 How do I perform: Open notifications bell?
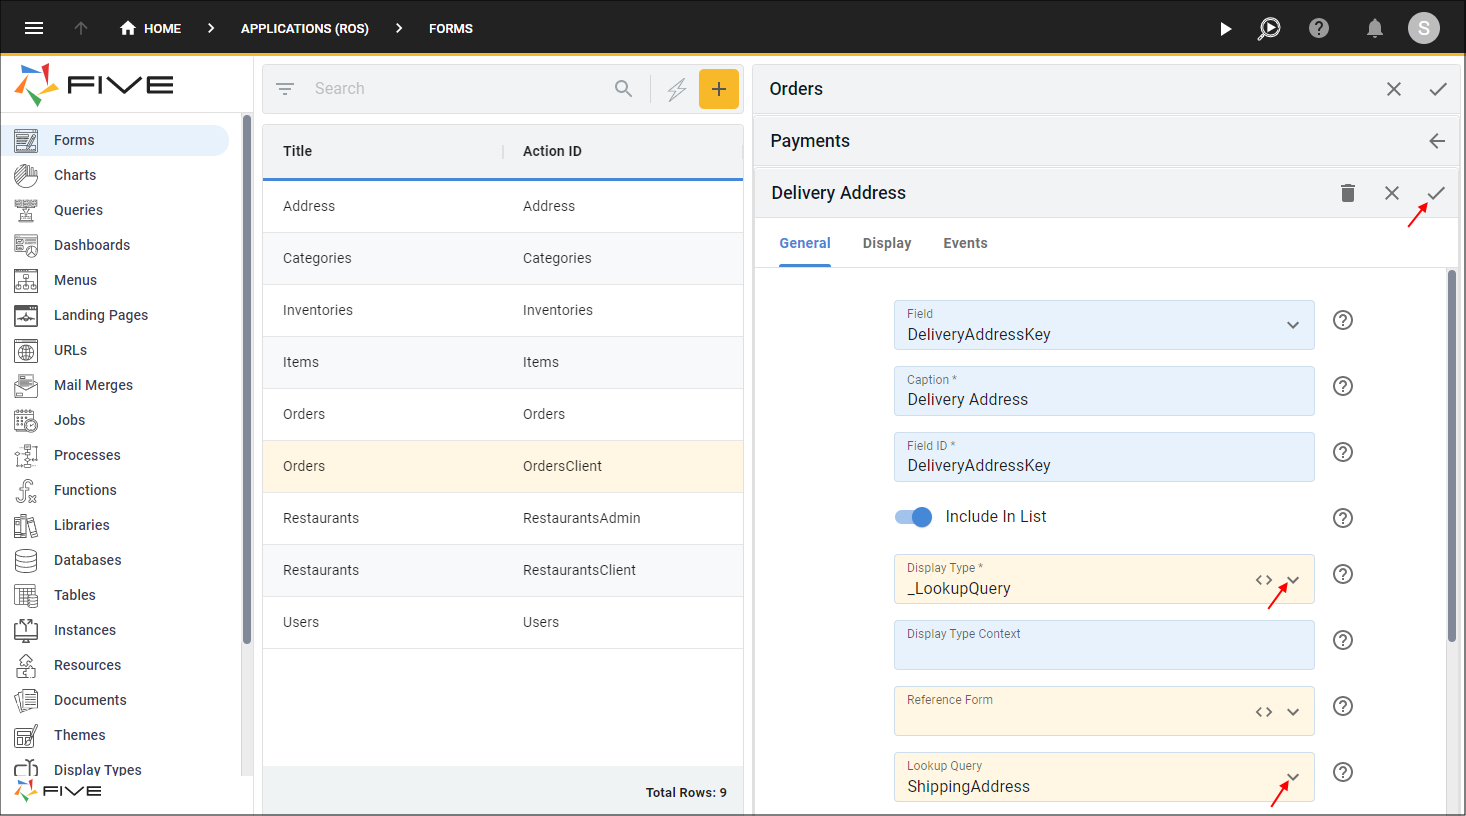1375,28
